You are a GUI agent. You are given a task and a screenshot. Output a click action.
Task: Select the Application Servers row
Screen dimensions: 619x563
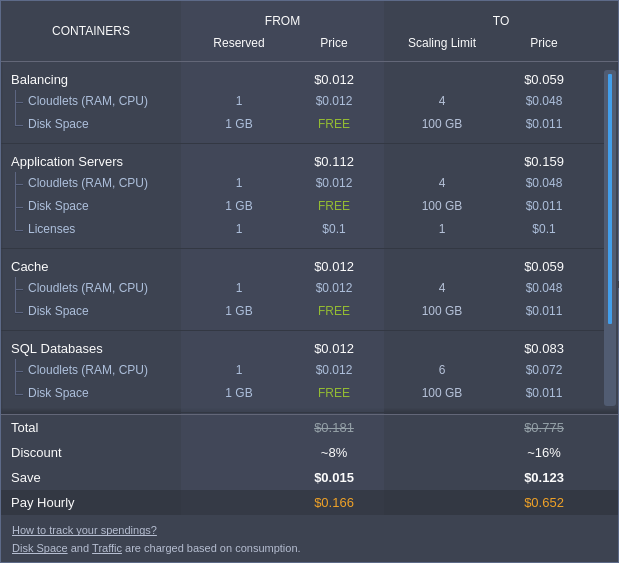(302, 162)
